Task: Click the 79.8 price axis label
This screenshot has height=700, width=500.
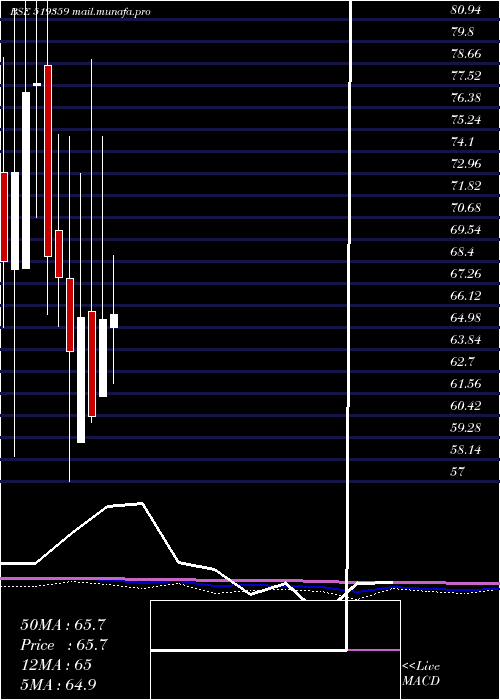Action: point(462,32)
